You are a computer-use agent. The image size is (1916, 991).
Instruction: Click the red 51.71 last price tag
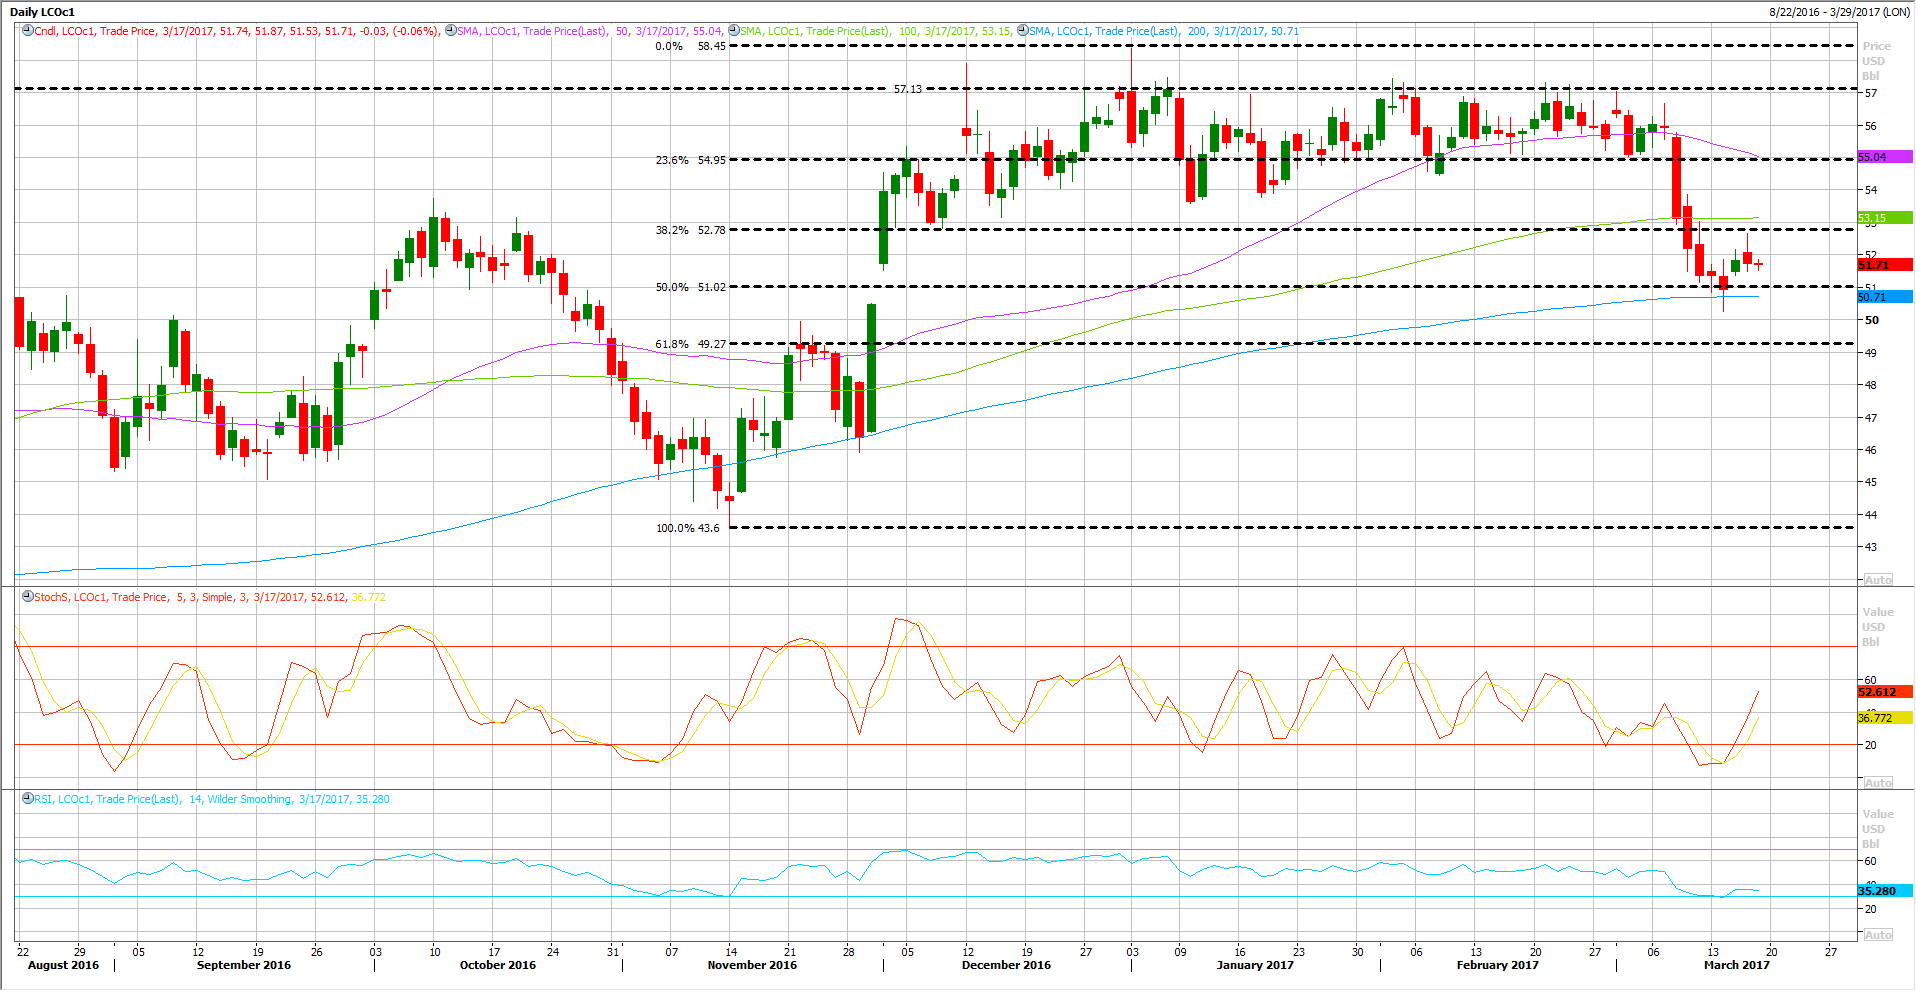pos(1883,265)
